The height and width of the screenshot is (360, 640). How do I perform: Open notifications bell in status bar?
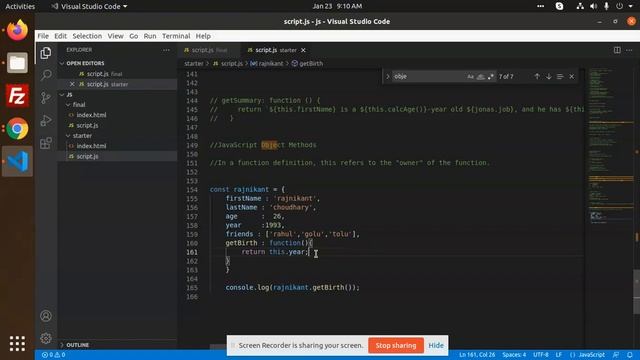tap(630, 355)
